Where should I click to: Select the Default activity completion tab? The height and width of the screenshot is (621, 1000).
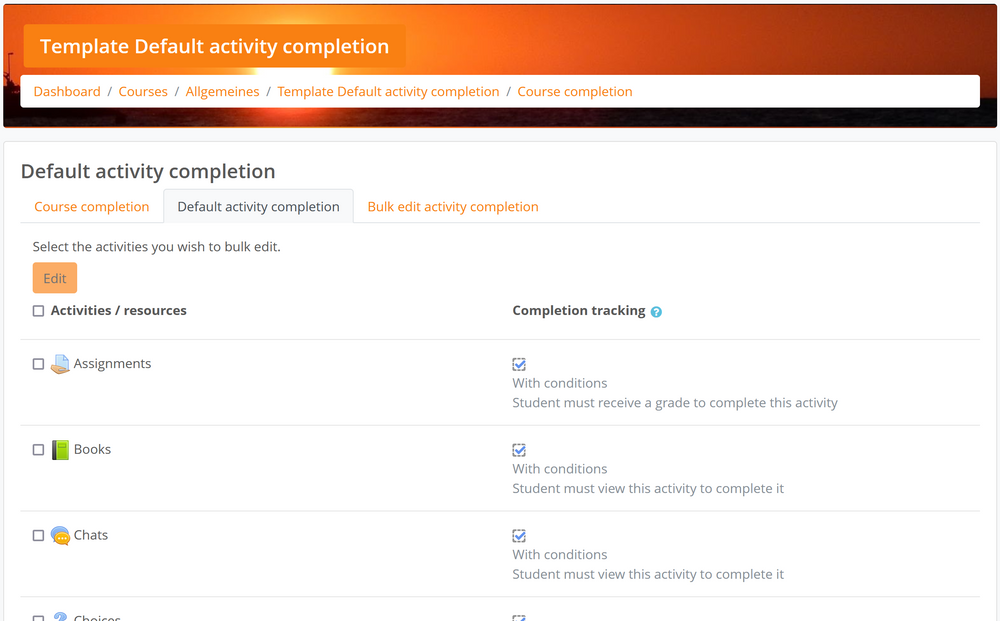tap(258, 206)
